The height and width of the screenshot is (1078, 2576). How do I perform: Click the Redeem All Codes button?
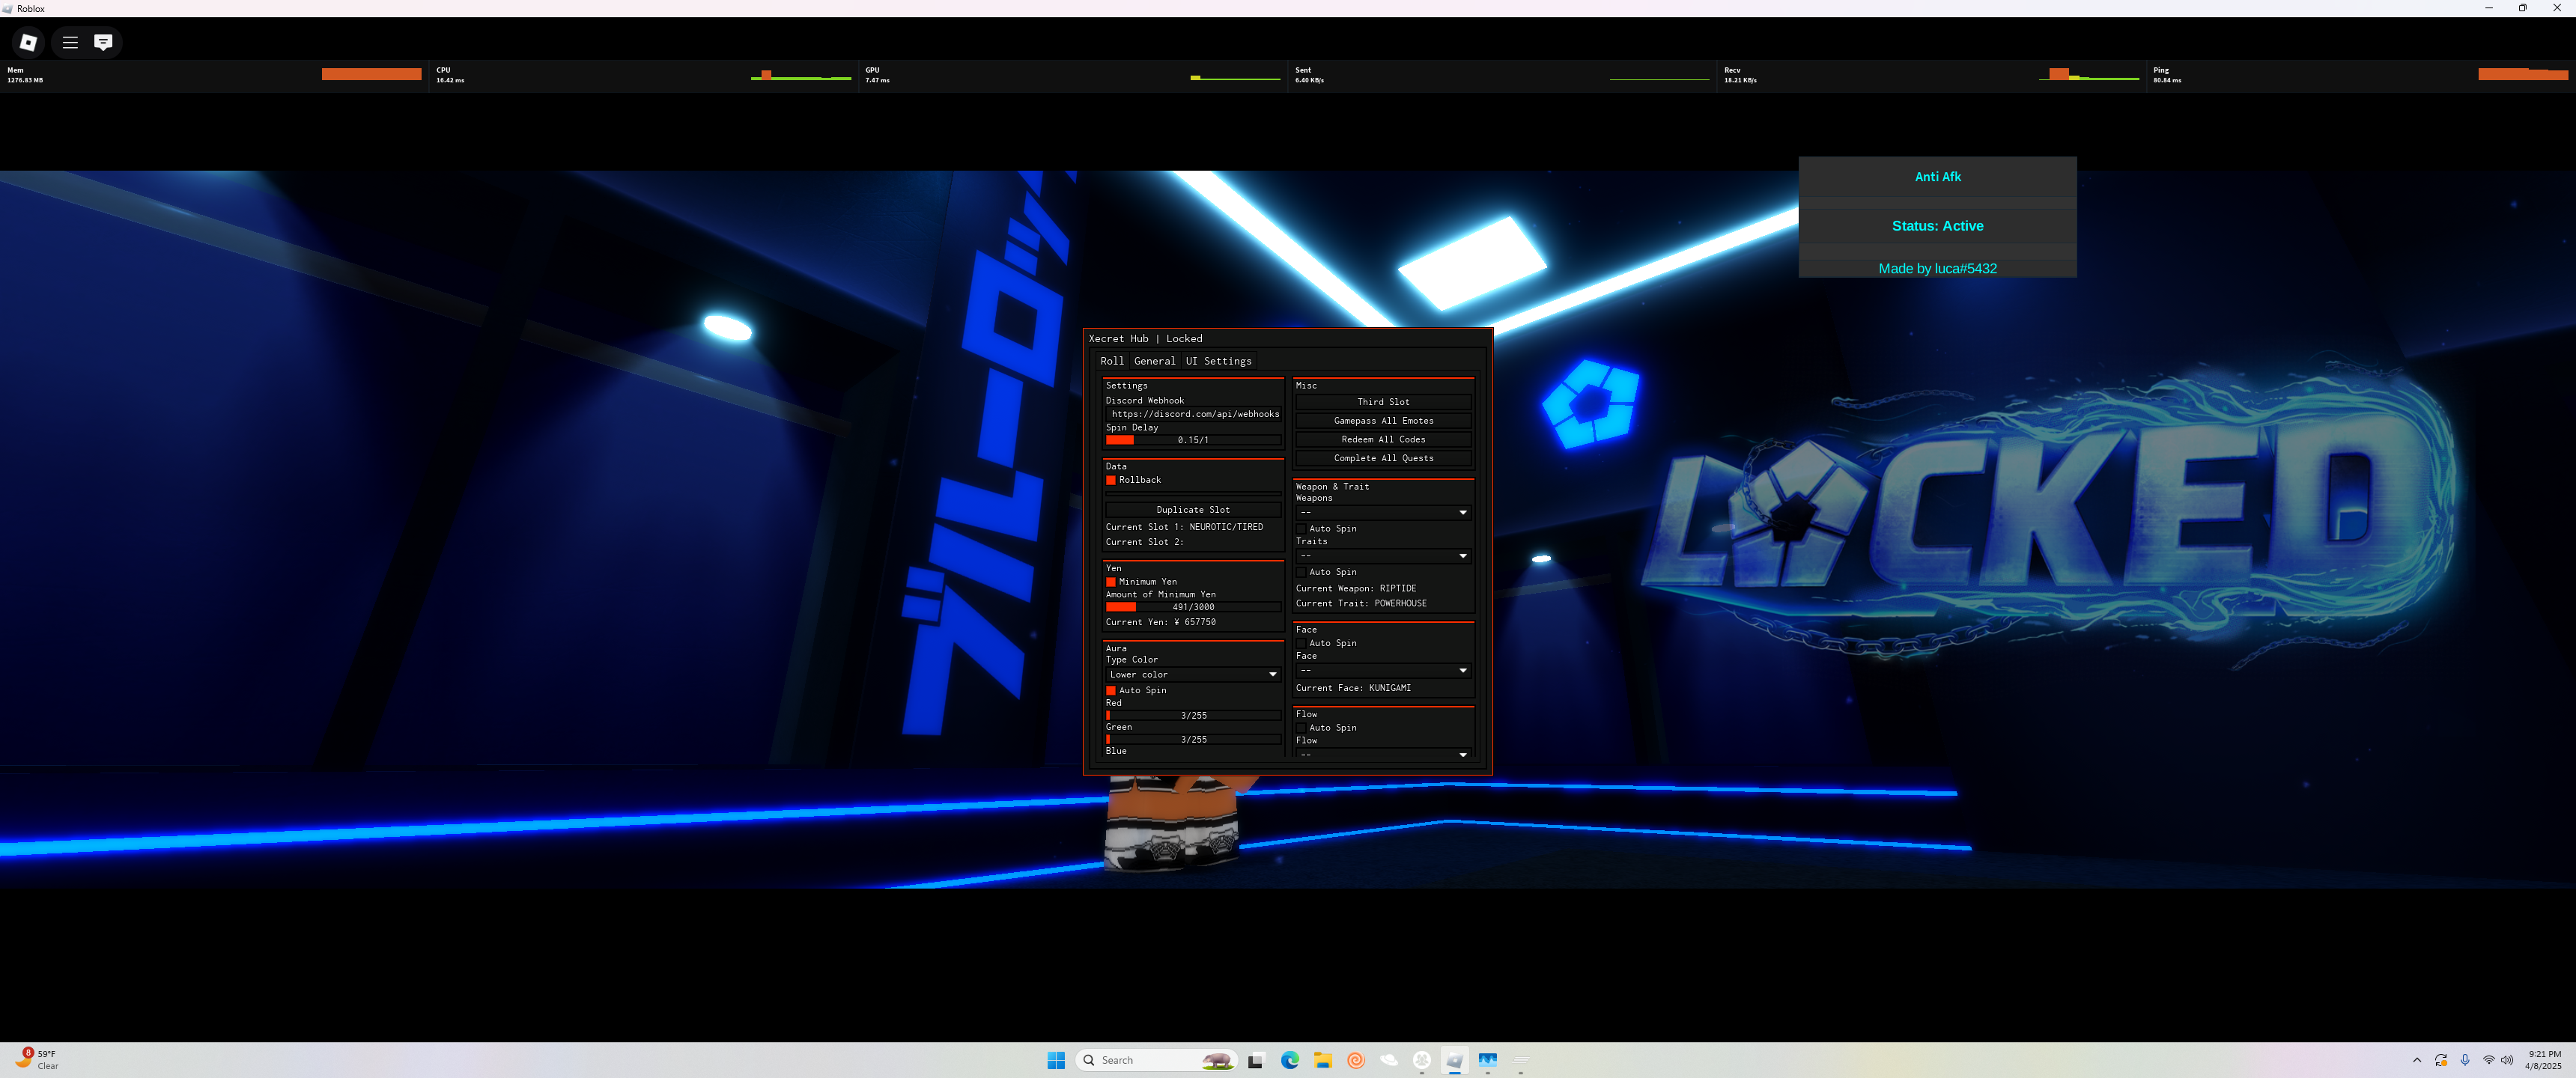pyautogui.click(x=1383, y=440)
